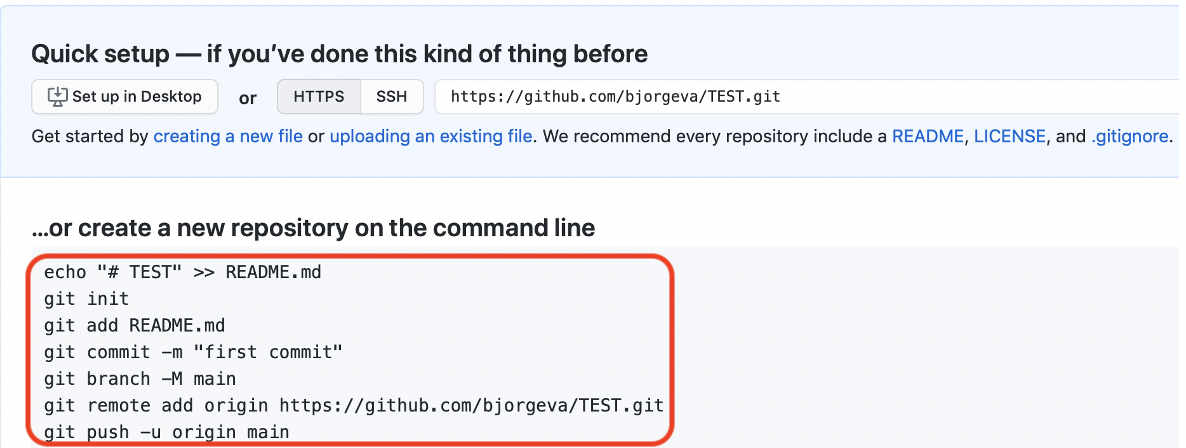Viewport: 1186px width, 448px height.
Task: Switch clone URL to SSH
Action: coord(392,97)
